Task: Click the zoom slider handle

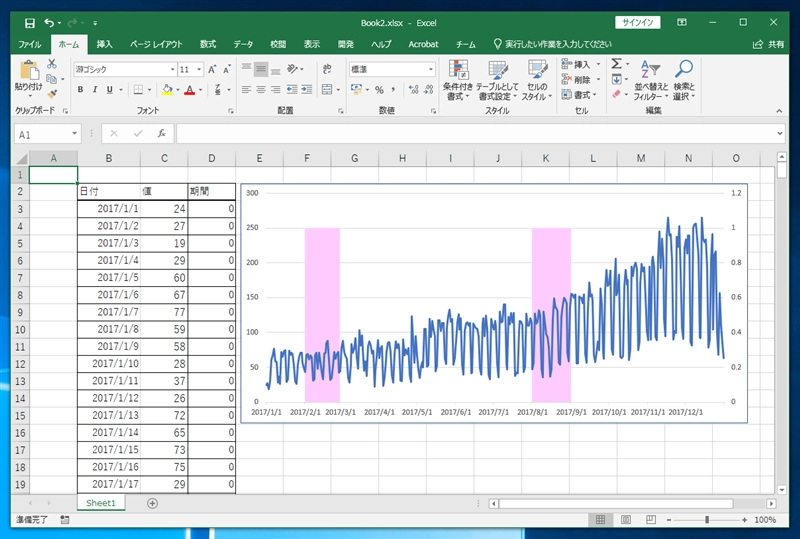Action: 707,520
